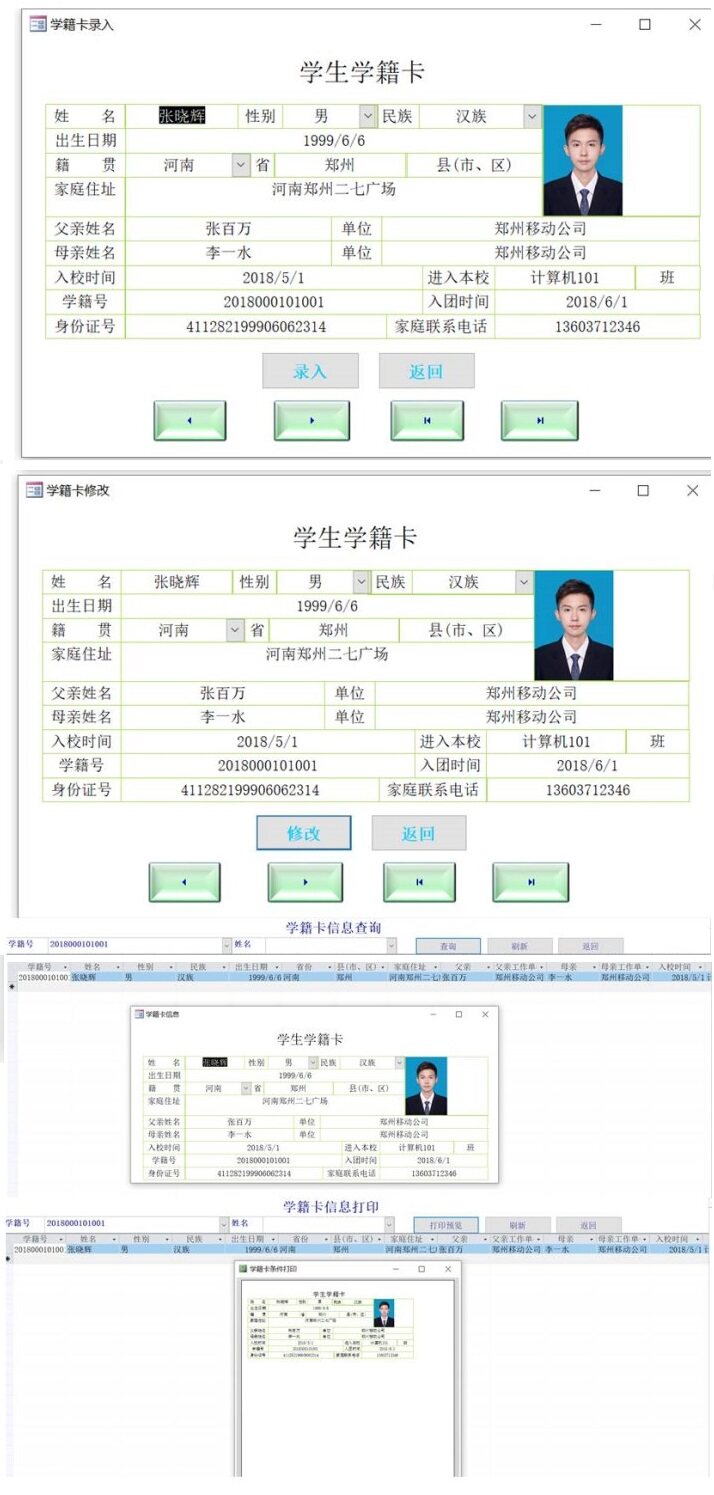This screenshot has width=714, height=1495.
Task: Open 籍贯 province dropdown in 学籍卡修改 window
Action: [235, 630]
